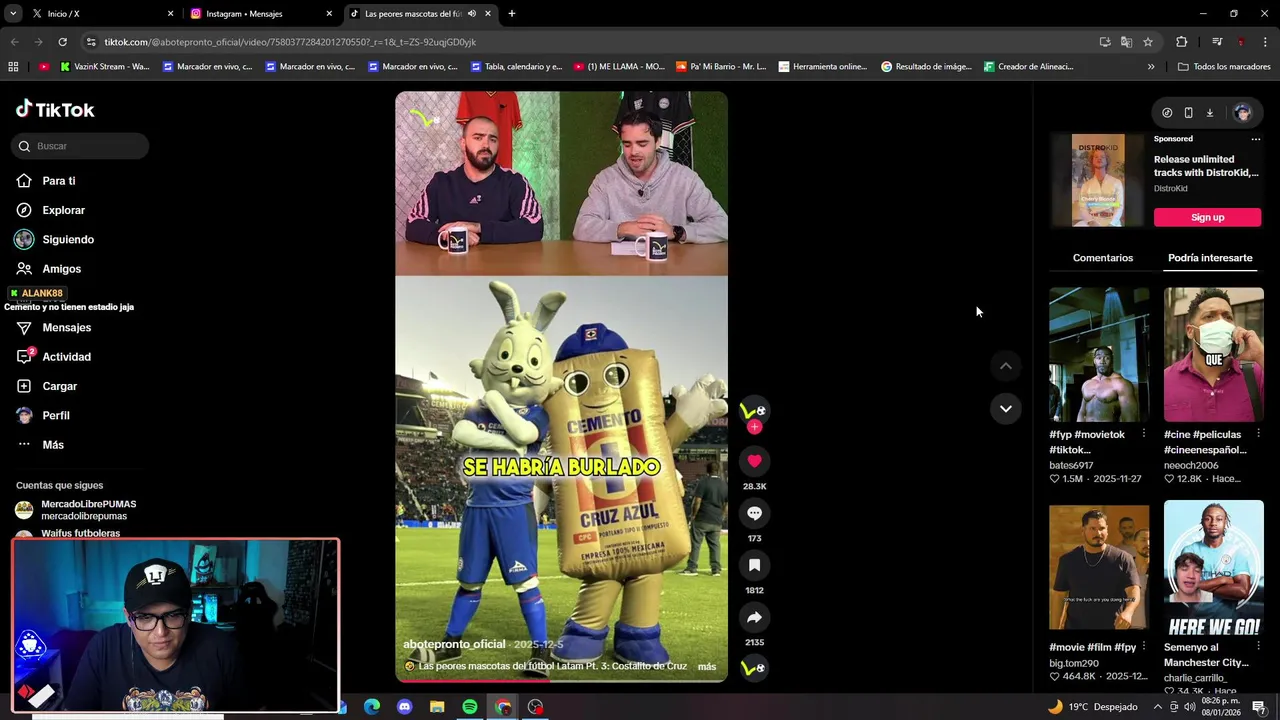Open the taskbar notification center

(x=1258, y=707)
